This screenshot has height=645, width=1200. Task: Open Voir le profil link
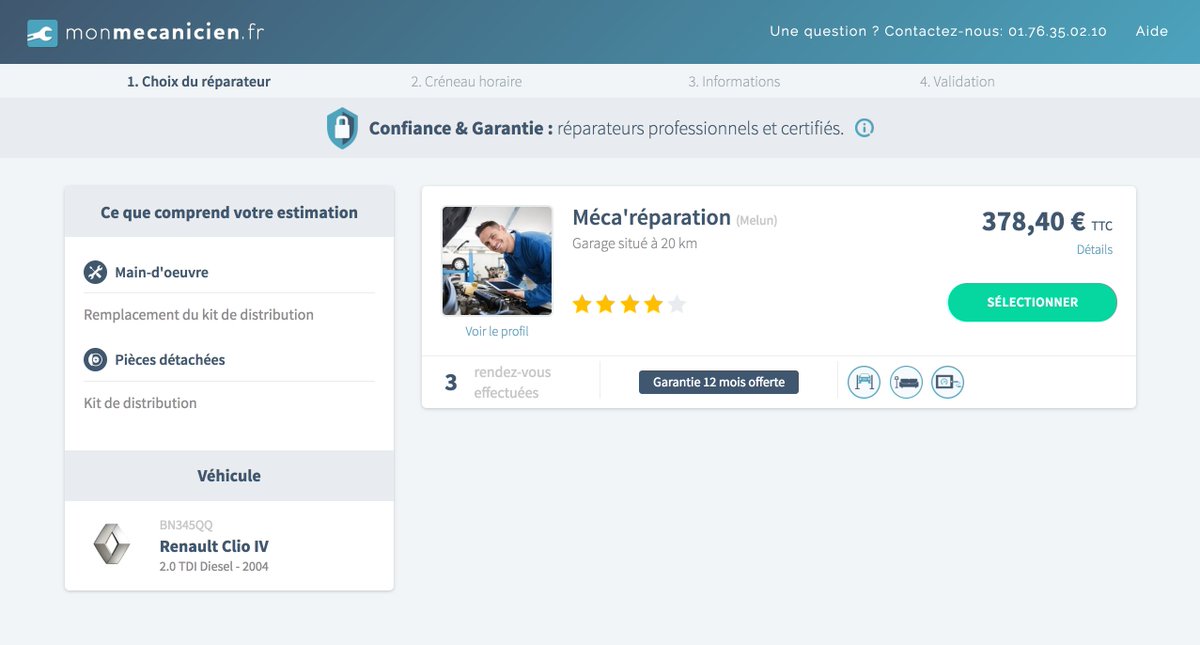pyautogui.click(x=497, y=331)
